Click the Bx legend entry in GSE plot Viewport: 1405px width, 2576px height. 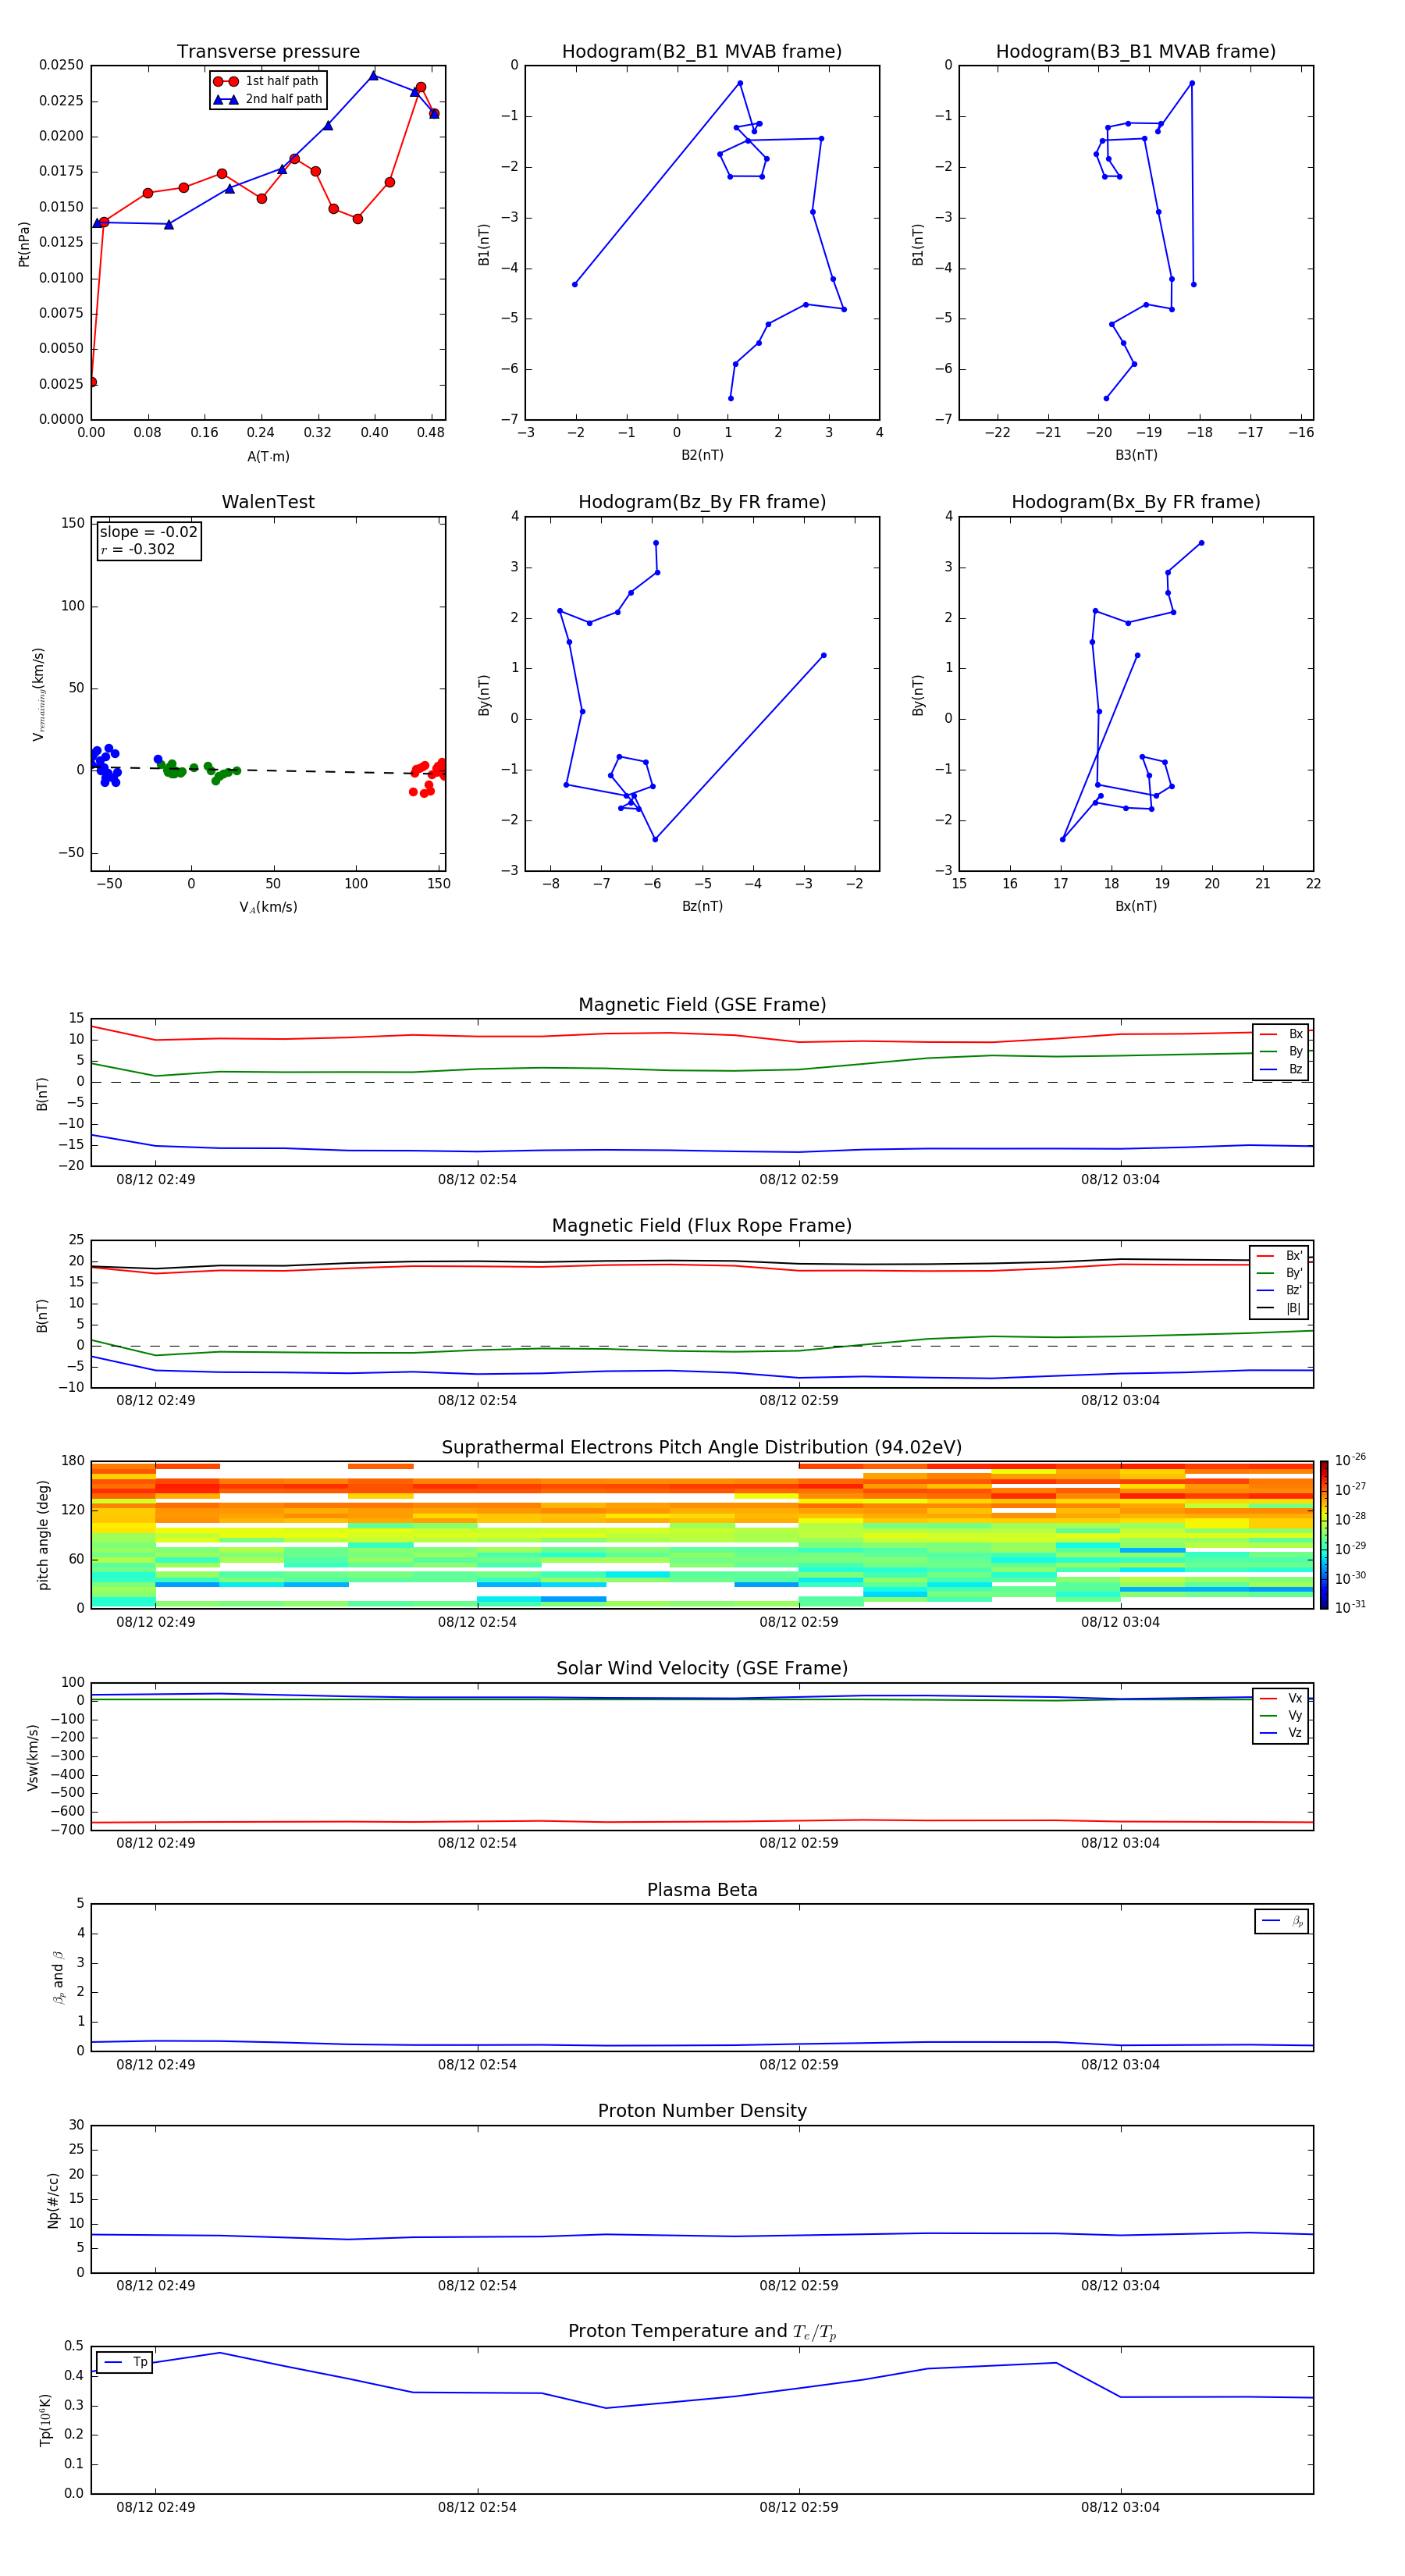coord(1281,1034)
